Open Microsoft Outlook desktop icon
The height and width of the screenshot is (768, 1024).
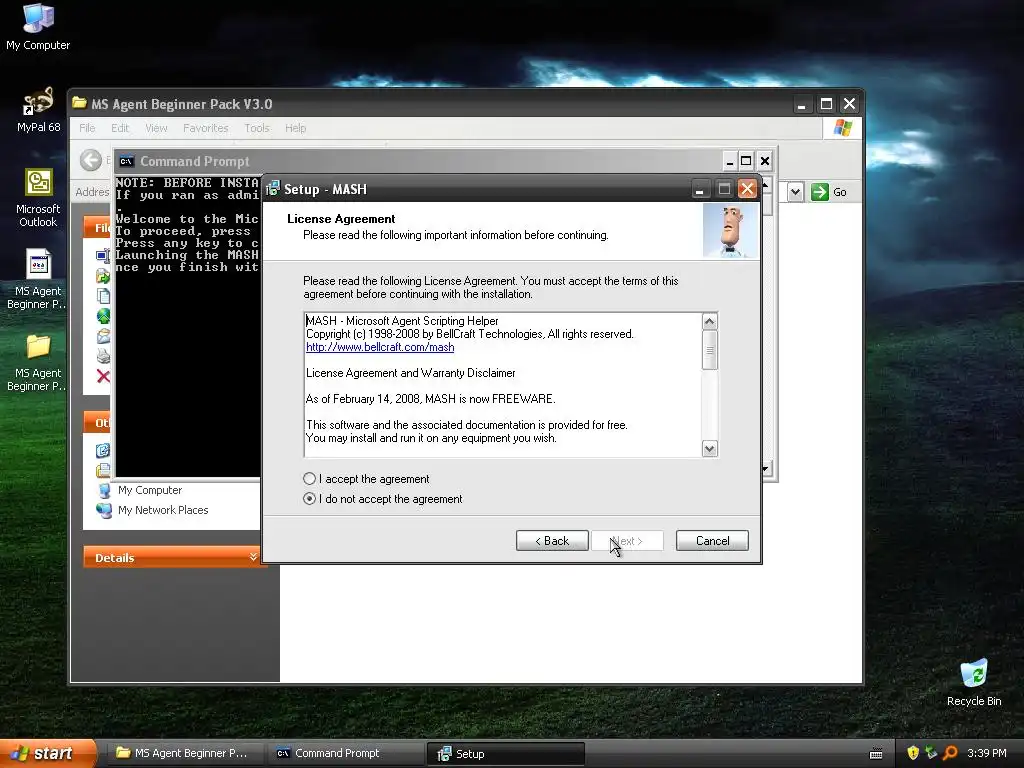pos(38,198)
